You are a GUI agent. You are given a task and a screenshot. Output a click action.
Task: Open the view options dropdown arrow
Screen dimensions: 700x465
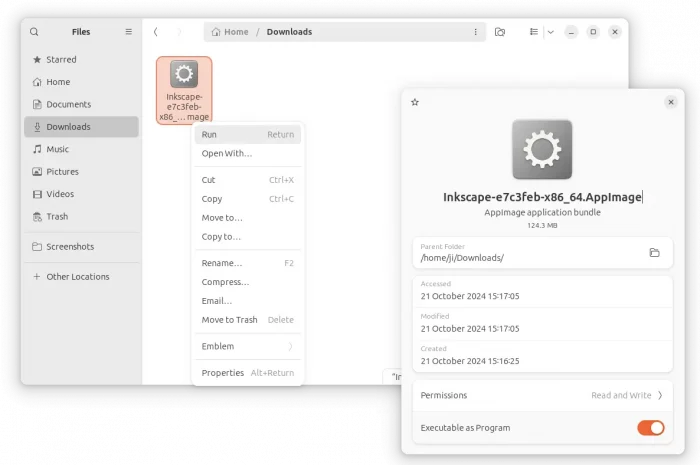click(x=550, y=32)
